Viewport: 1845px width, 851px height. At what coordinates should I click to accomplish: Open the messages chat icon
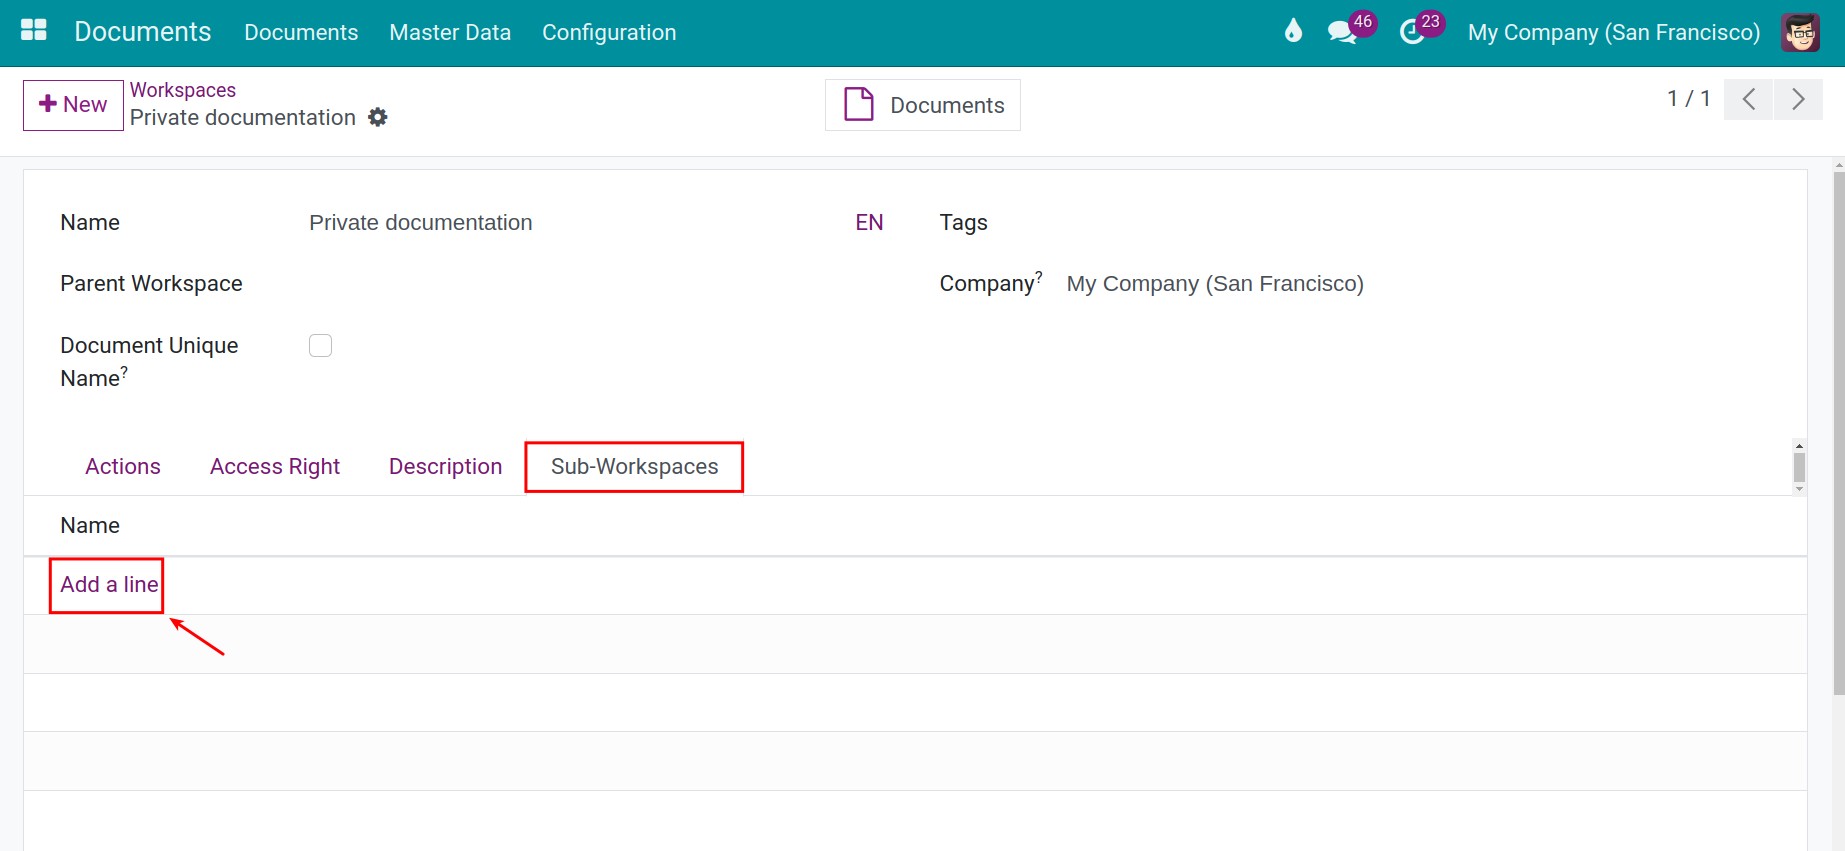[x=1341, y=32]
